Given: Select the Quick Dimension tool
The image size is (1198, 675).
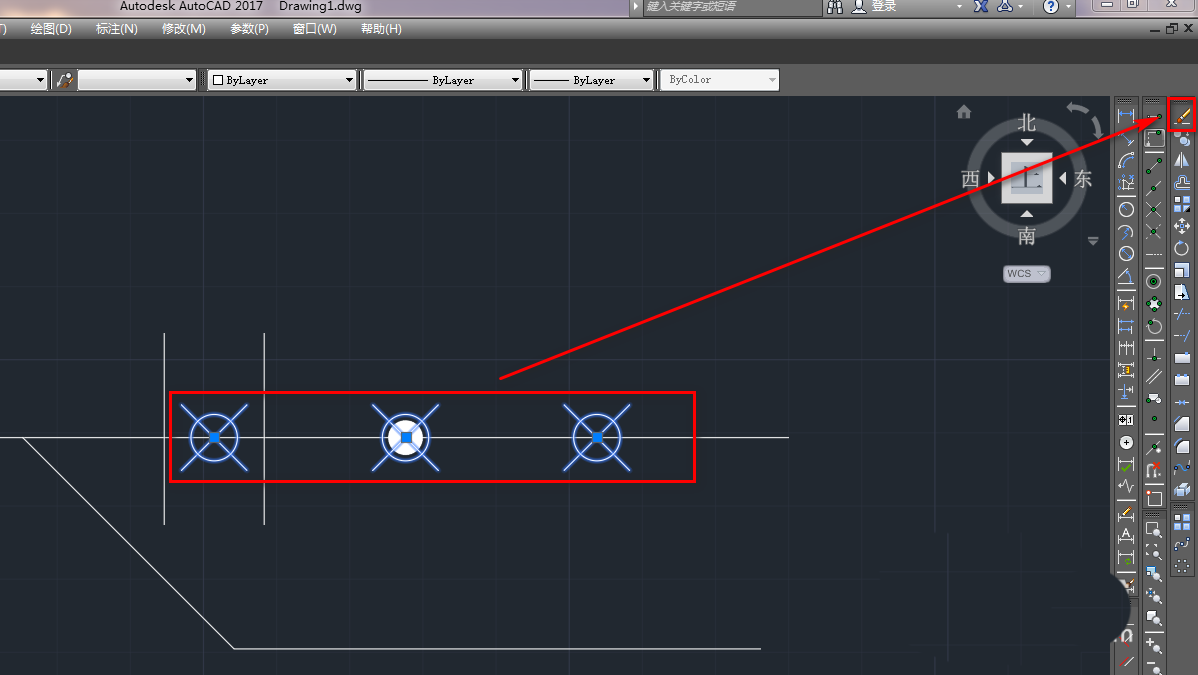Looking at the screenshot, I should click(x=1126, y=303).
